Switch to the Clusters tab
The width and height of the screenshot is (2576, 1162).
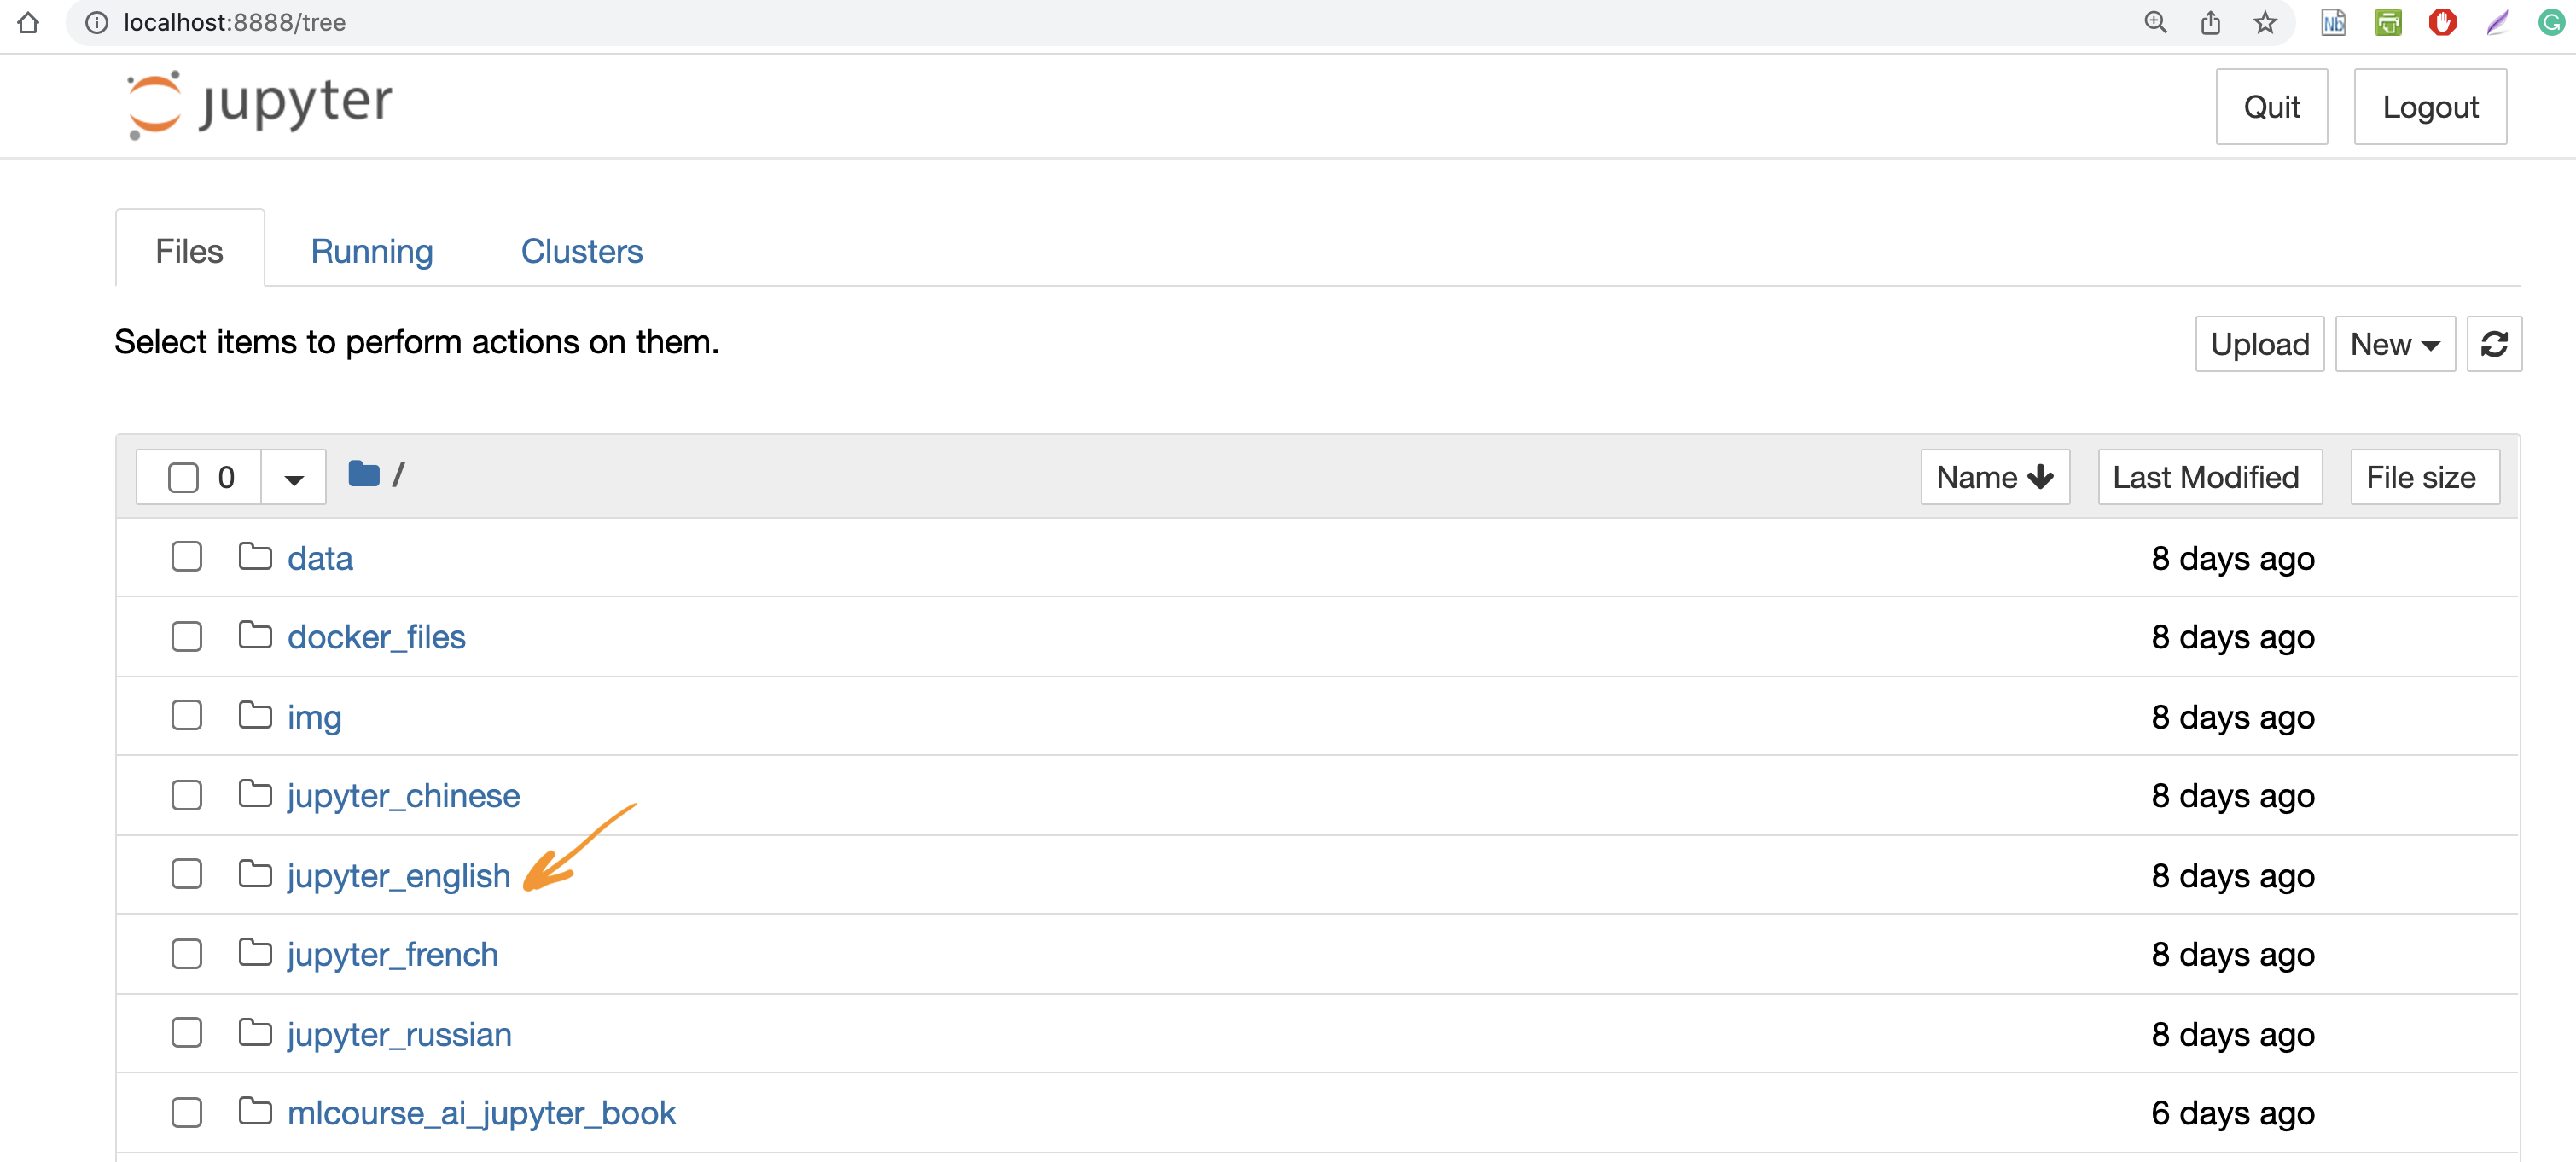coord(582,250)
